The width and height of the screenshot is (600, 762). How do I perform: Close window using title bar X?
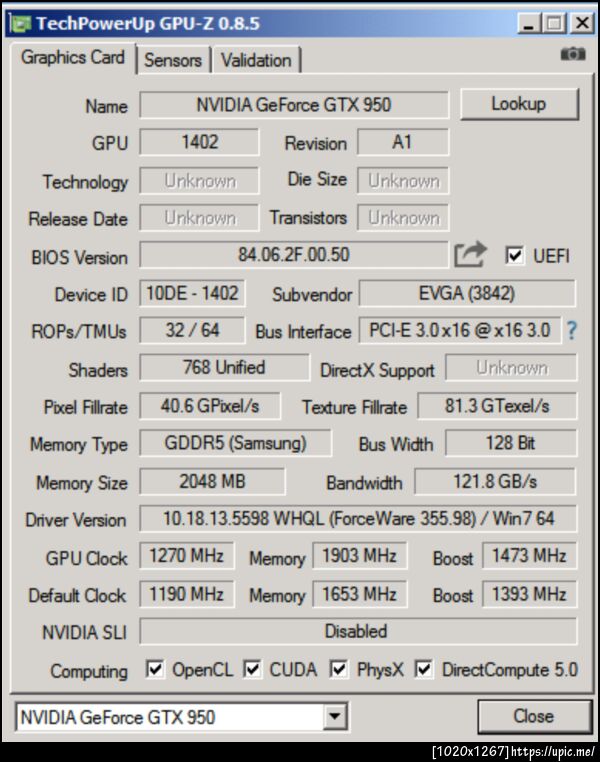(582, 23)
